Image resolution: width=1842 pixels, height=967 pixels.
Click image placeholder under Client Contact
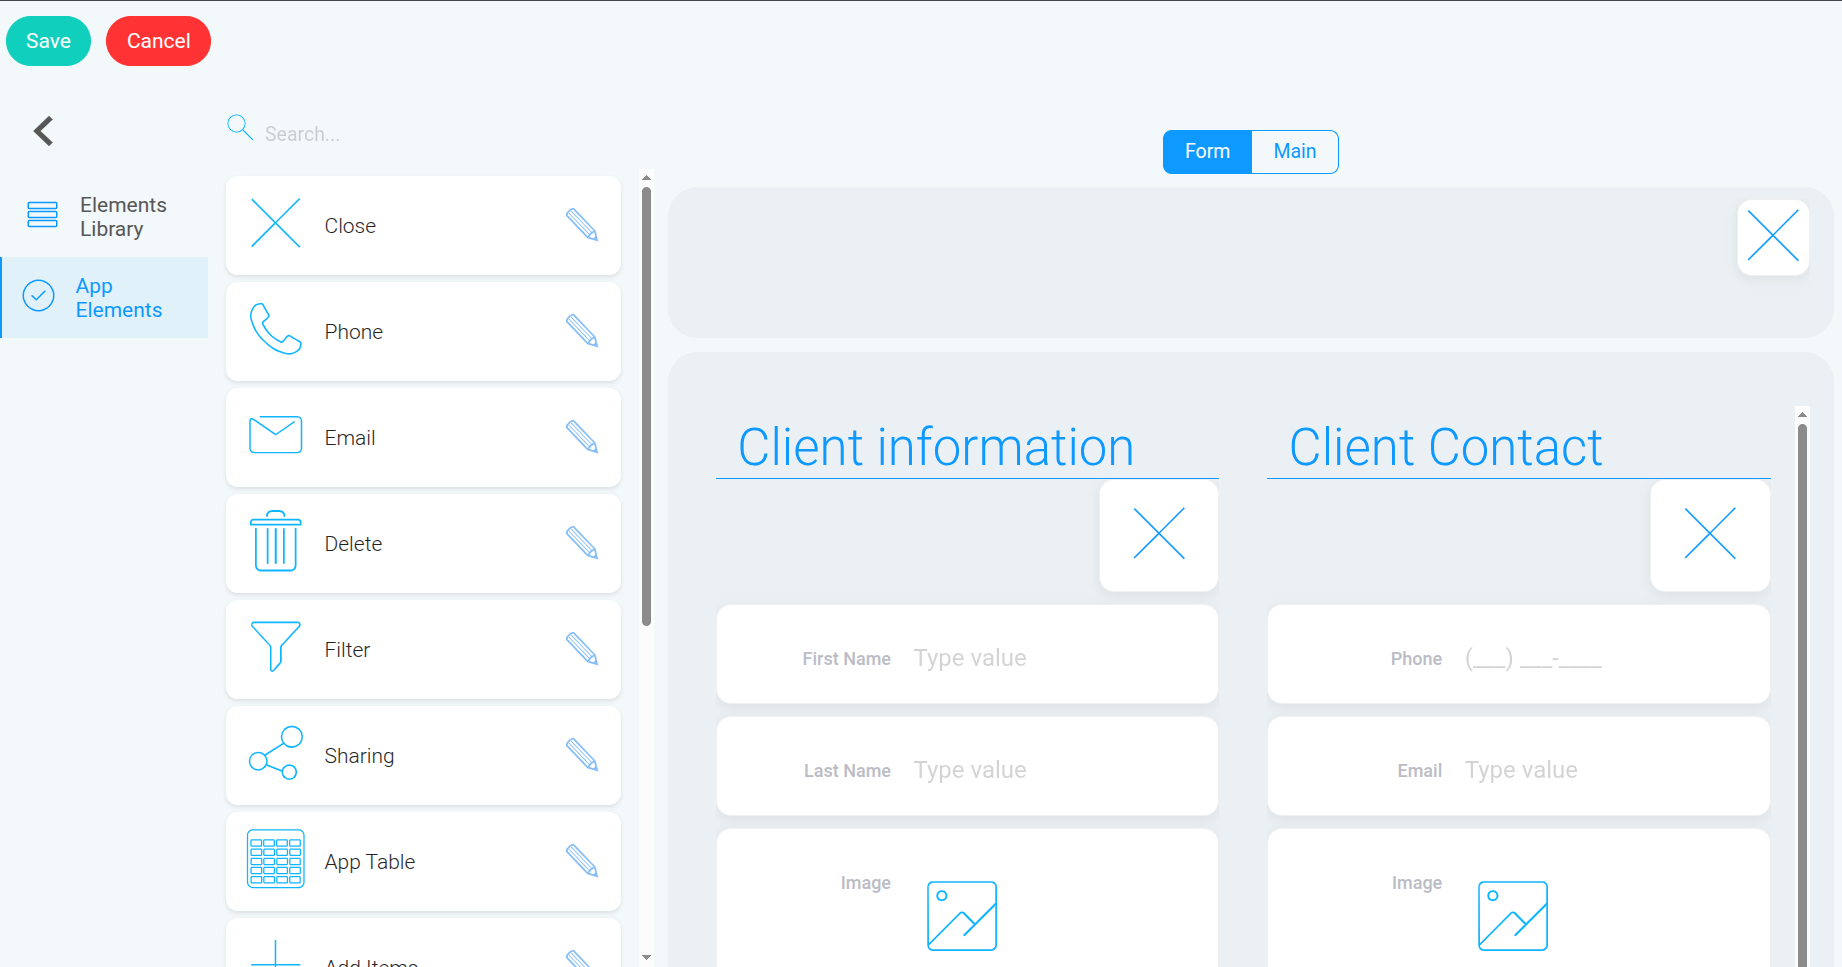[x=1513, y=916]
